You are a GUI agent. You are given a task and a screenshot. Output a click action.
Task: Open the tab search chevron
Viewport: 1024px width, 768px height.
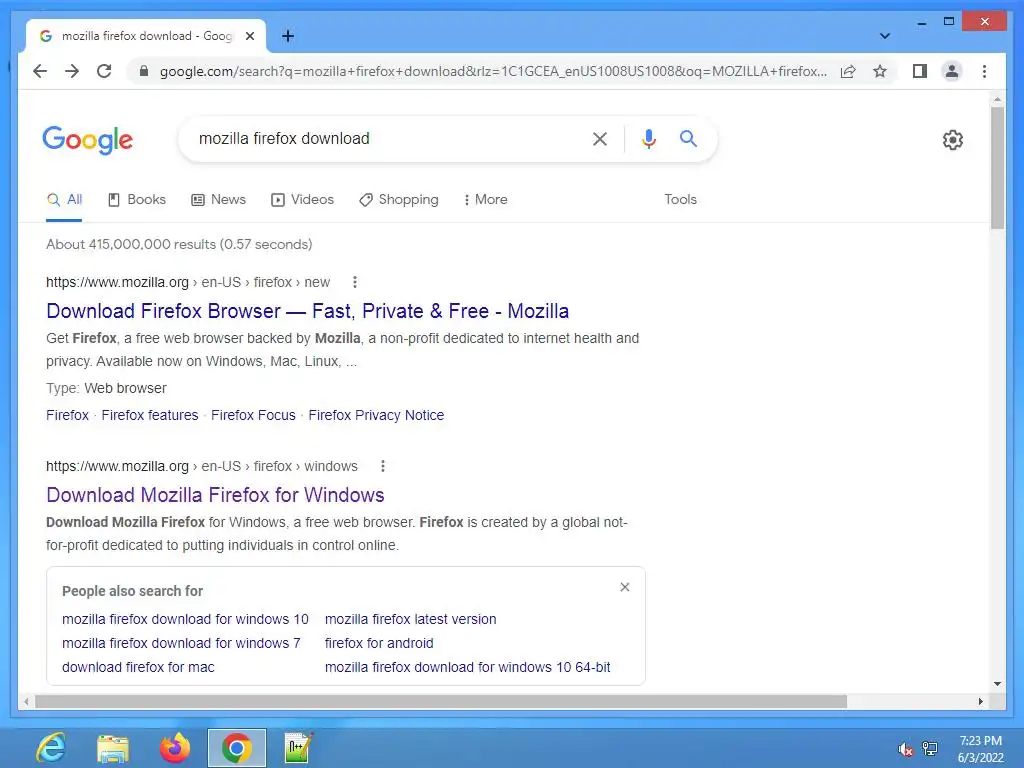(x=885, y=36)
